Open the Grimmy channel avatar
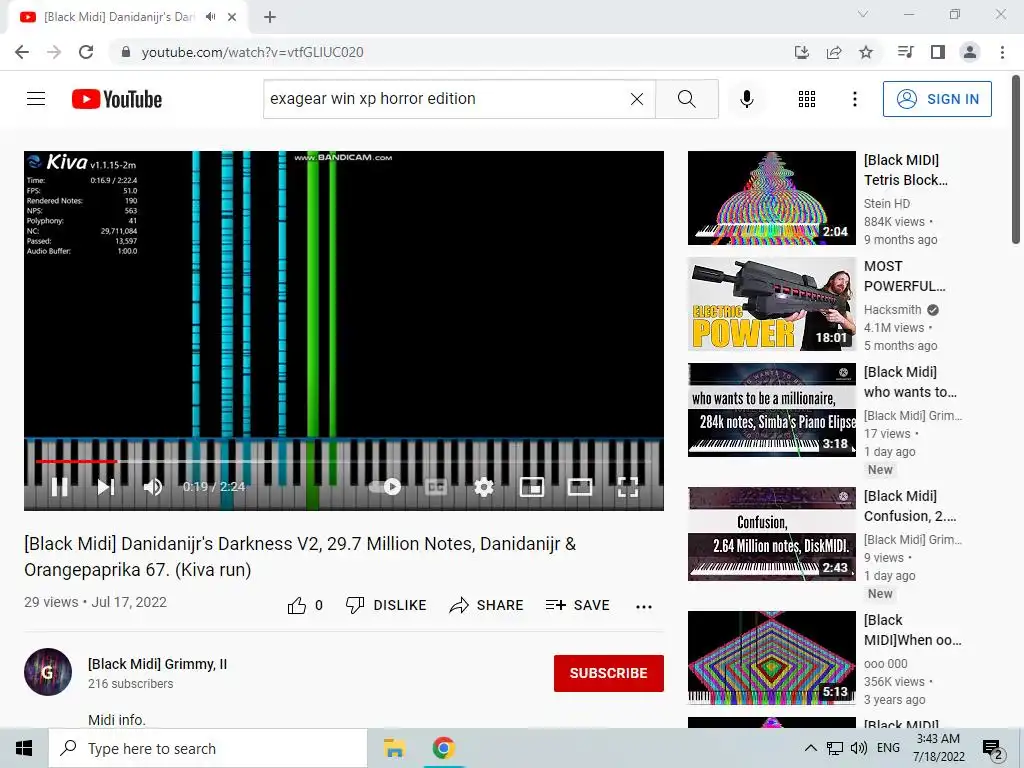The height and width of the screenshot is (768, 1024). pyautogui.click(x=48, y=672)
